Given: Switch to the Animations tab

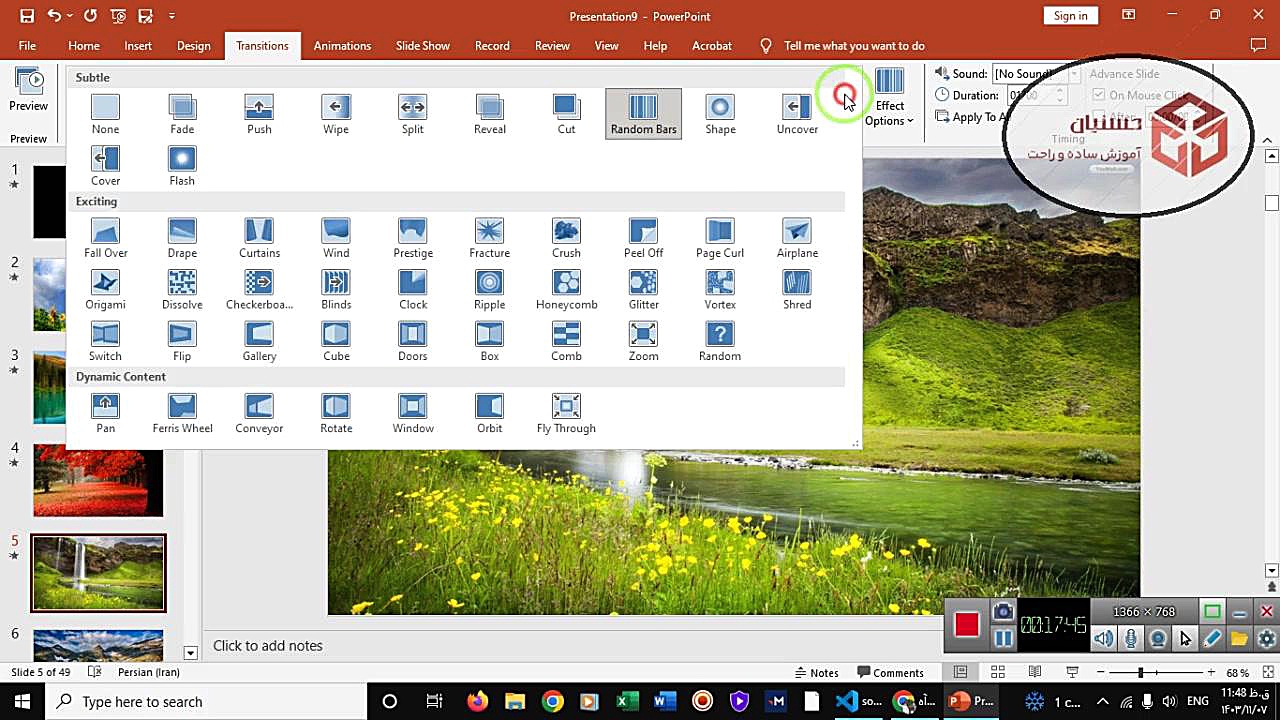Looking at the screenshot, I should (x=342, y=46).
